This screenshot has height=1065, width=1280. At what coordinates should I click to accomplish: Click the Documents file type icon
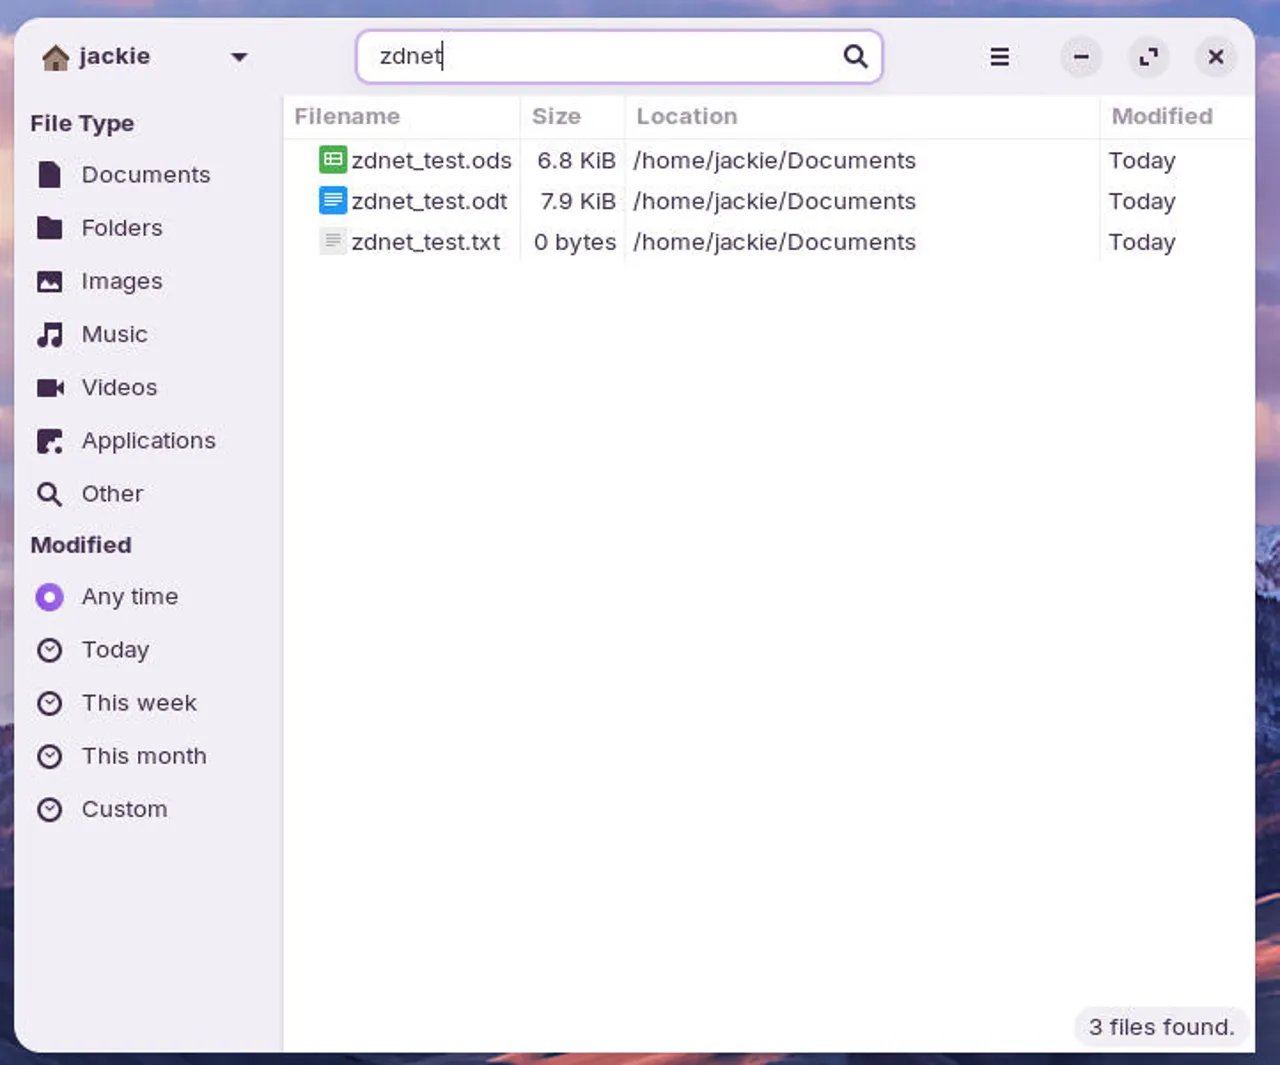[x=49, y=175]
